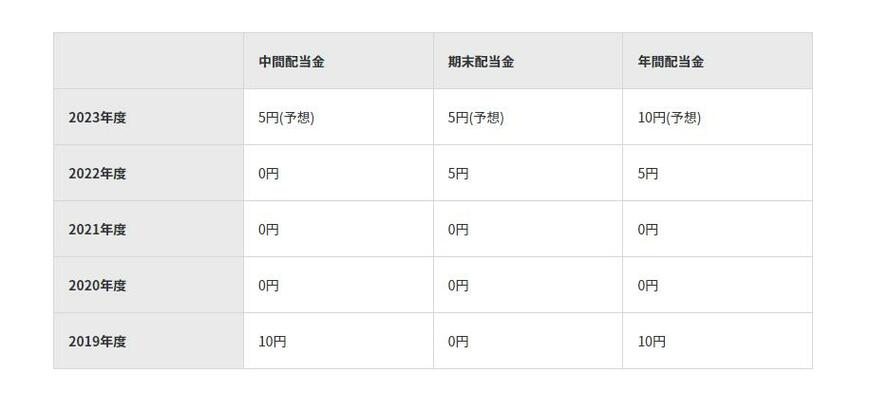The width and height of the screenshot is (870, 410).
Task: Click 2022年度 year-end dividend 5円 cell
Action: click(458, 173)
